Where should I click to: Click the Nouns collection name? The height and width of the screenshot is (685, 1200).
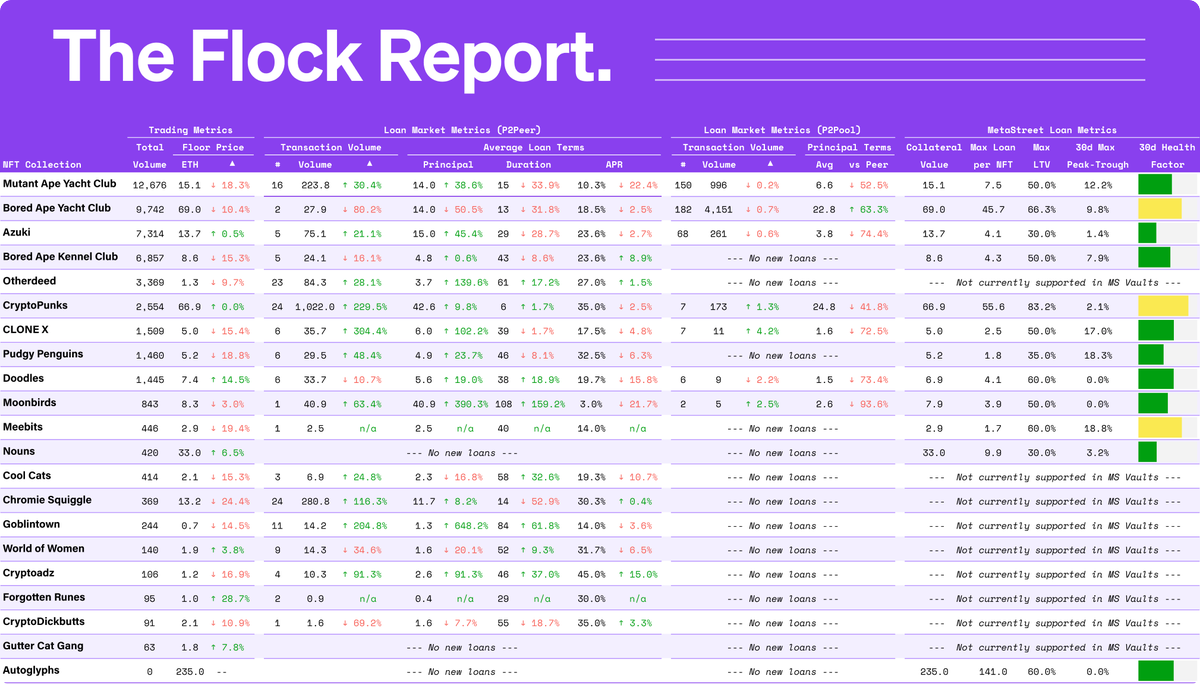(19, 451)
